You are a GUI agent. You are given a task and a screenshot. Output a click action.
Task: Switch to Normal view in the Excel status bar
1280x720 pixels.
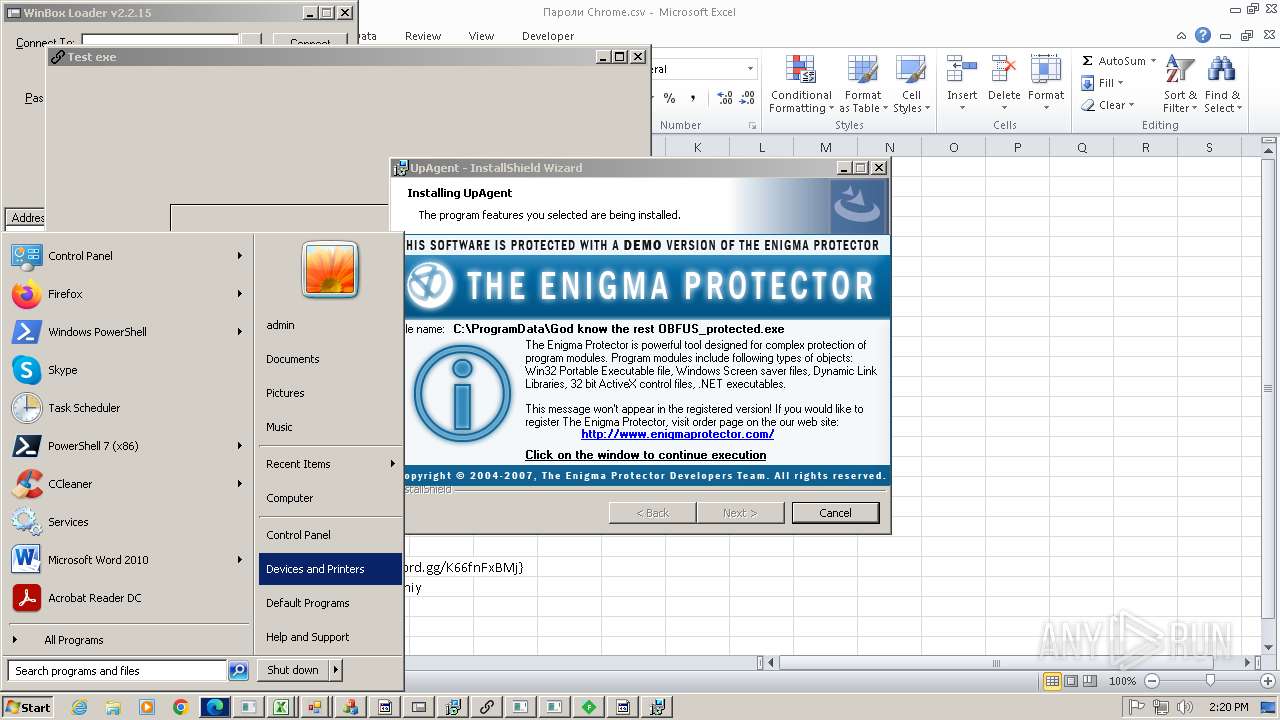(1052, 681)
